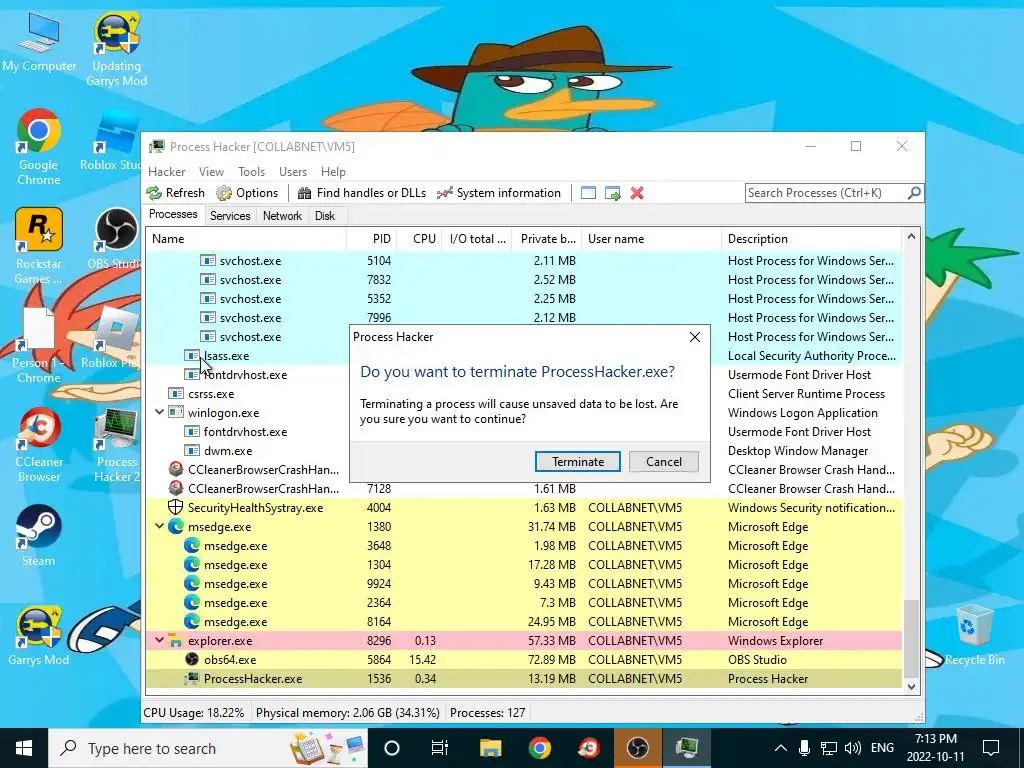Click the scroll down arrow of process list
Screen dimensions: 1024x768
point(912,686)
